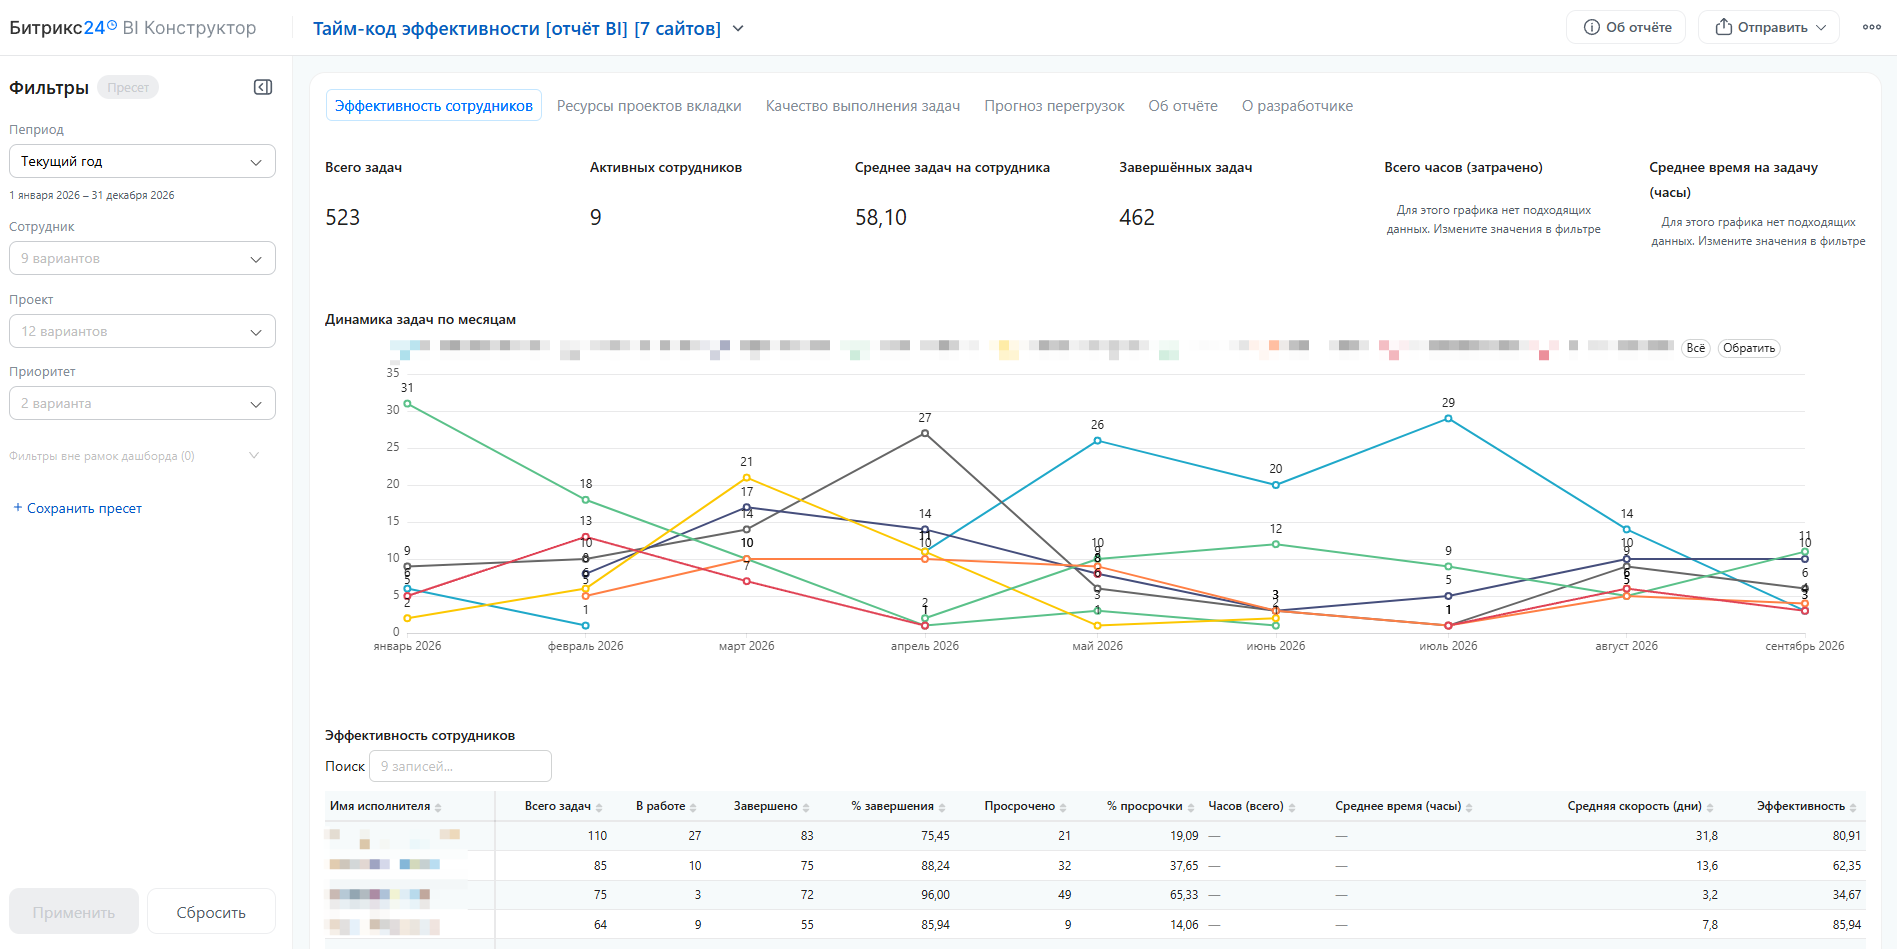The width and height of the screenshot is (1897, 949).
Task: Click the Сбросить button
Action: 211,912
